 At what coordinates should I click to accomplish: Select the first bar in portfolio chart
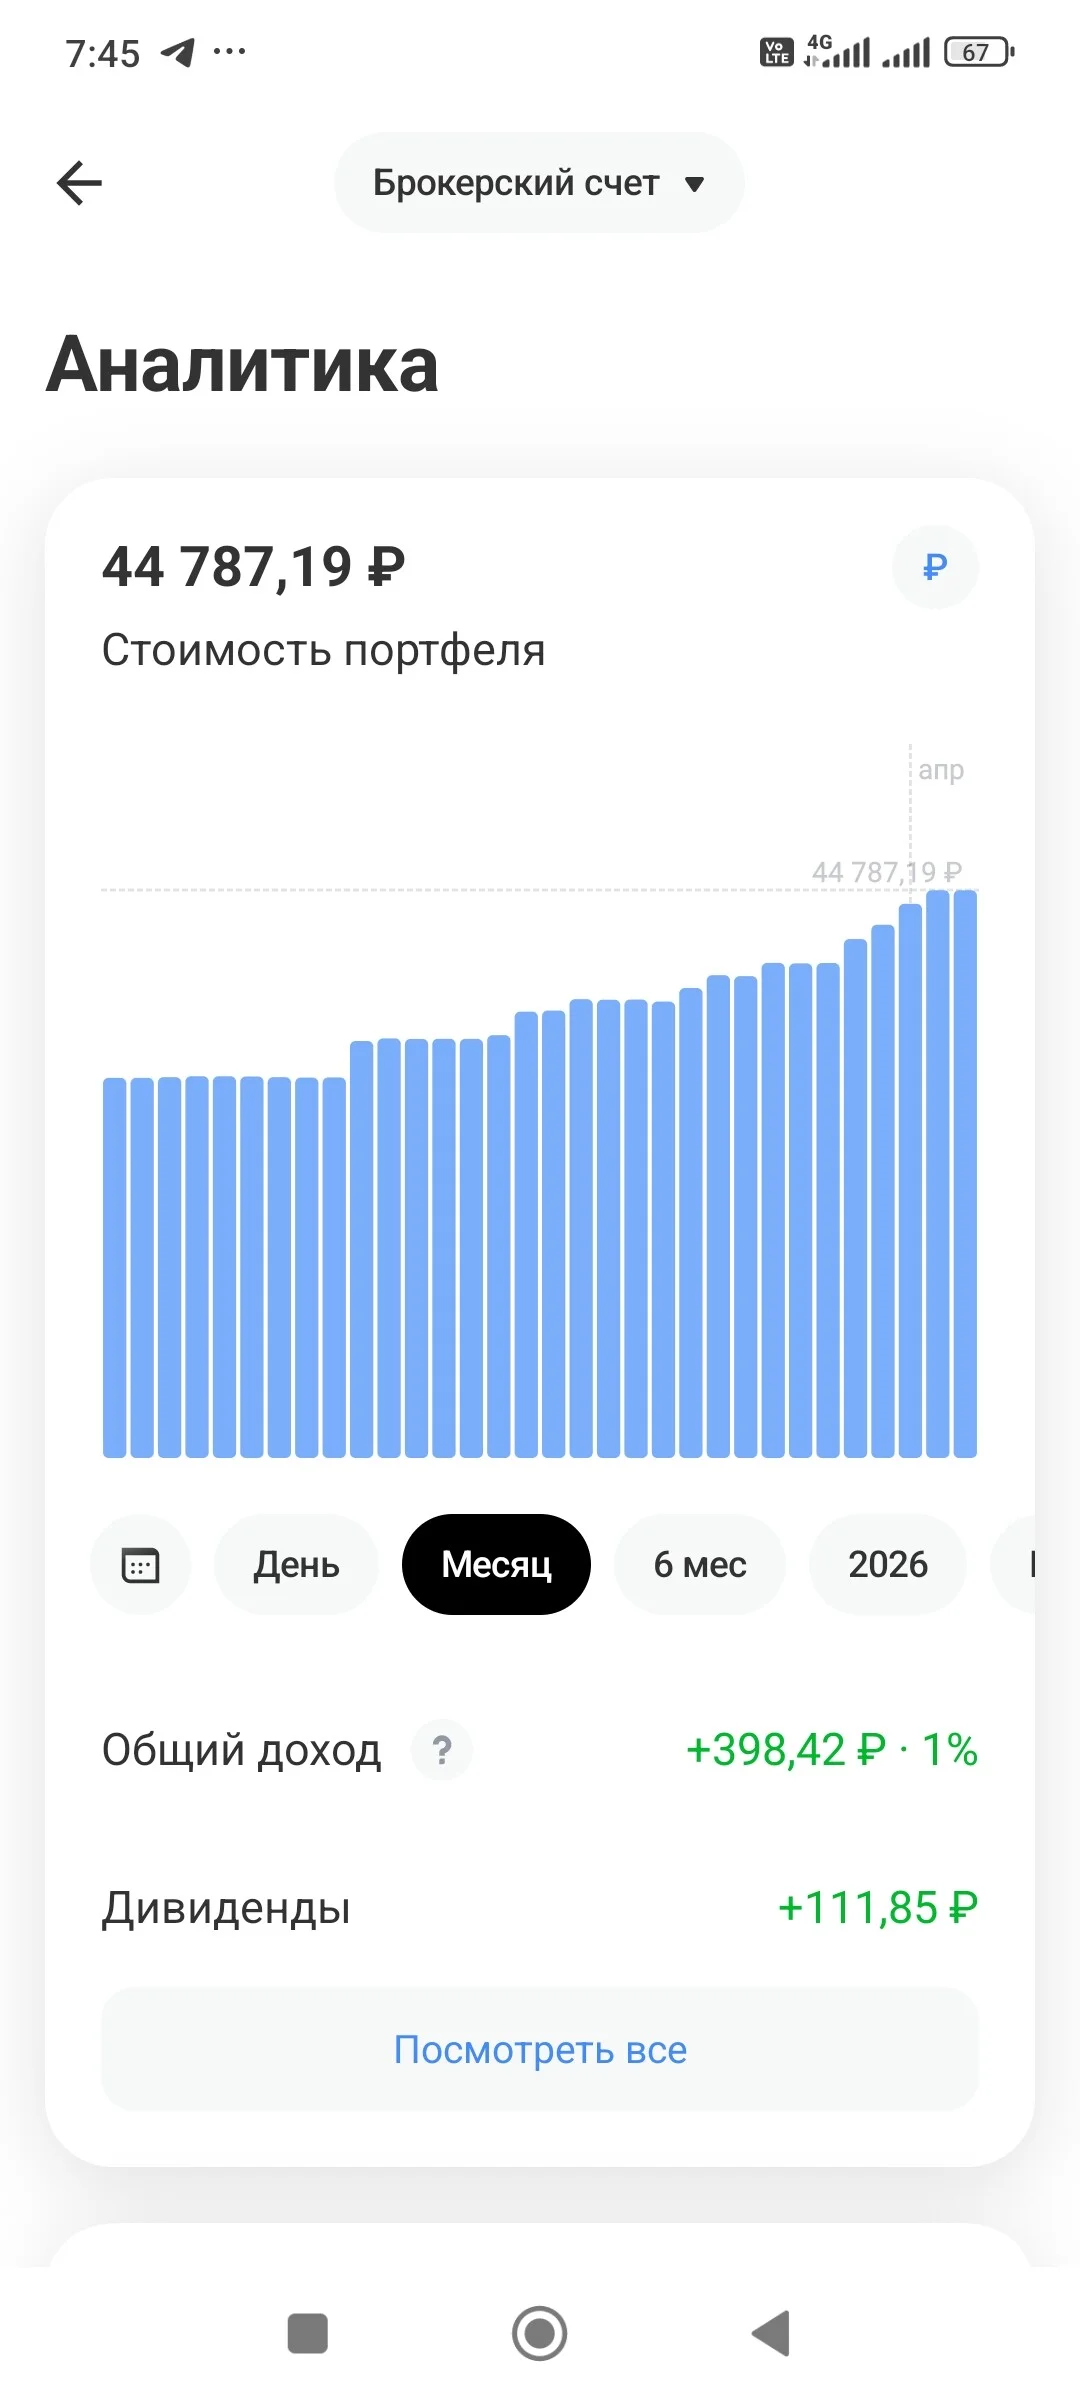[x=115, y=1268]
